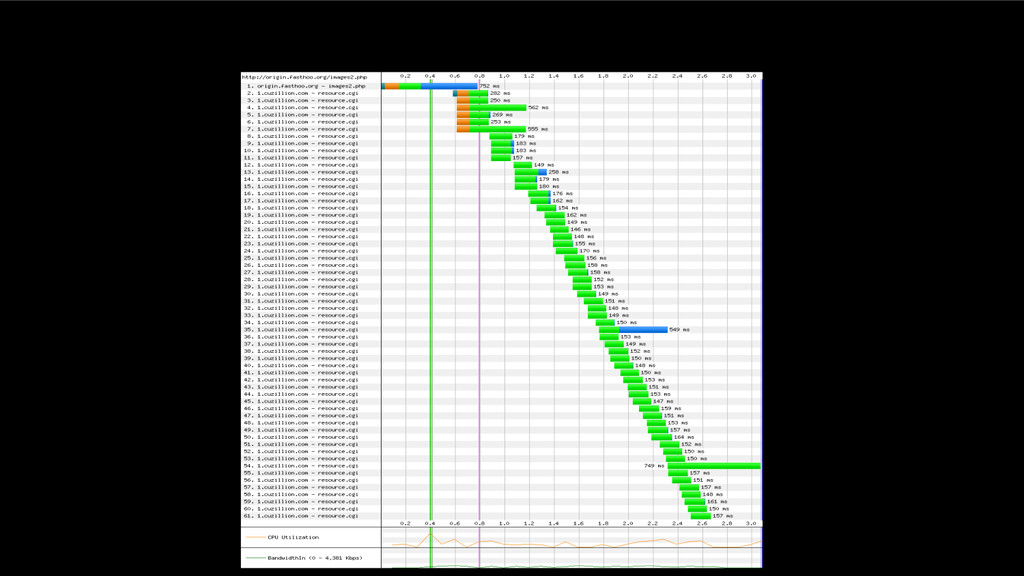Click the 555 ms duration label
Viewport: 1024px width, 576px height.
pos(537,129)
